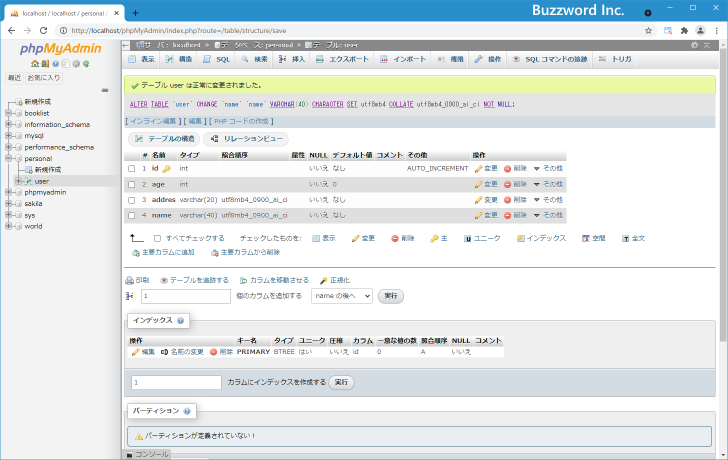This screenshot has width=728, height=460.
Task: Click the Inline edit link
Action: click(153, 122)
